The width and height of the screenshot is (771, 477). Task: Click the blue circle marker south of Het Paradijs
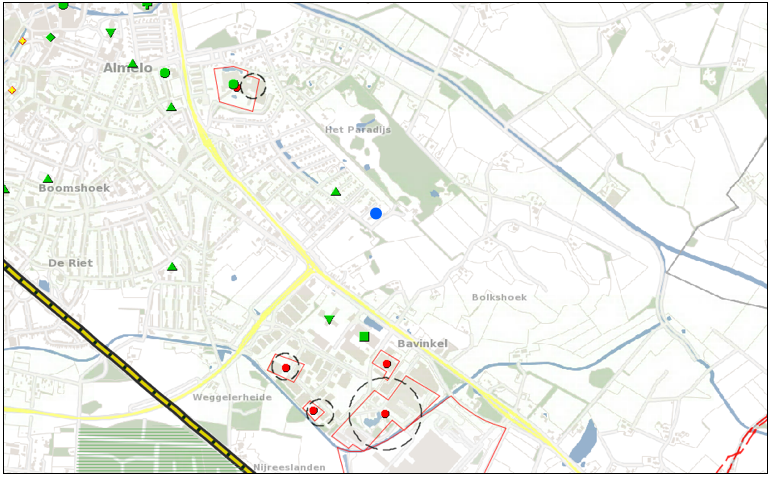[x=376, y=213]
